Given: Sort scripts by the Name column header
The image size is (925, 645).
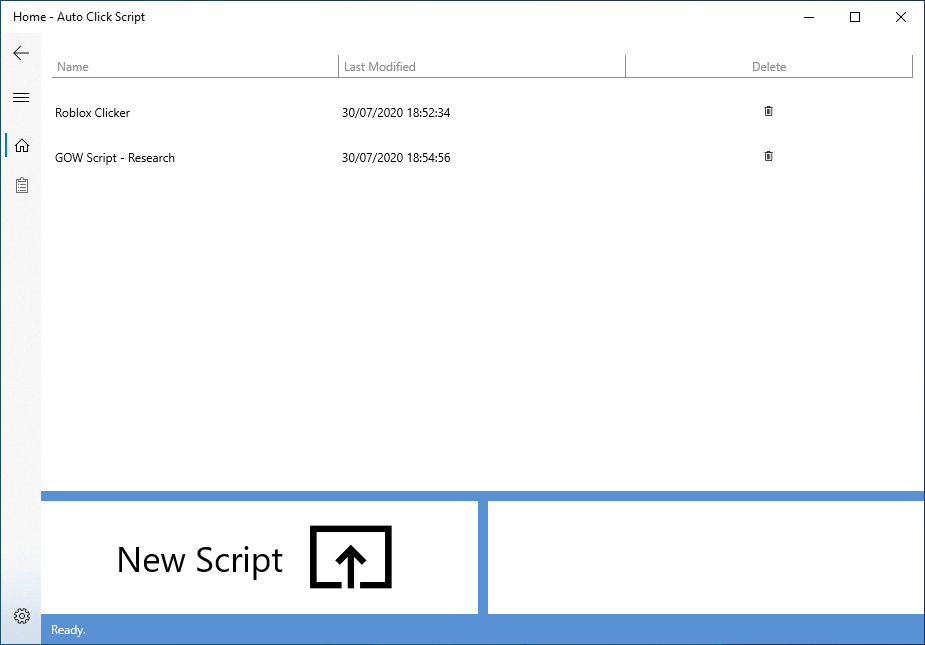Looking at the screenshot, I should pyautogui.click(x=73, y=66).
